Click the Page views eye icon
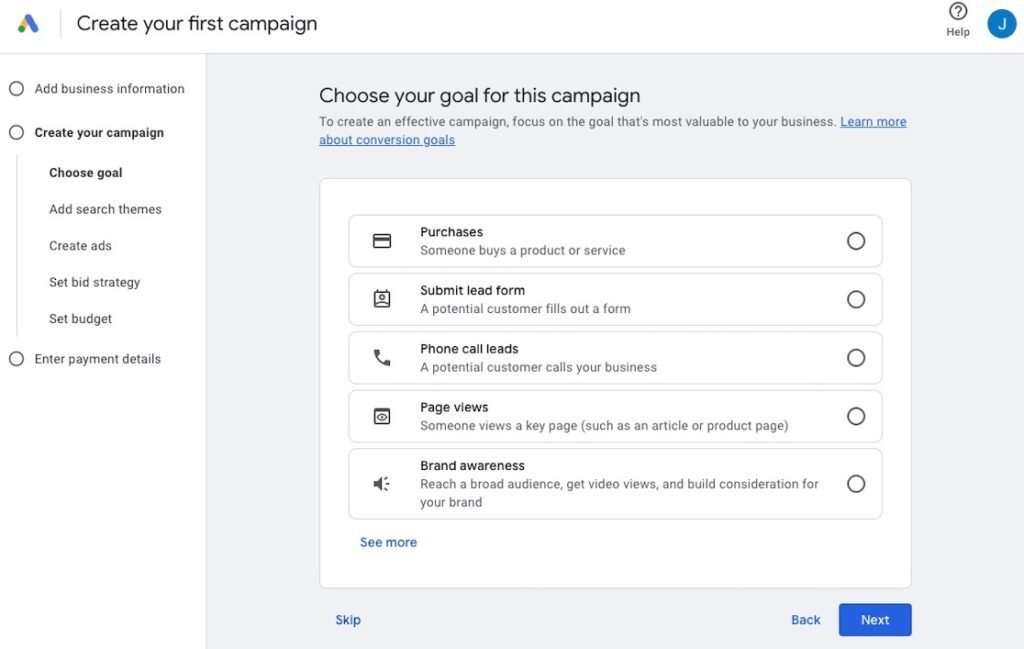This screenshot has width=1024, height=649. [x=382, y=416]
